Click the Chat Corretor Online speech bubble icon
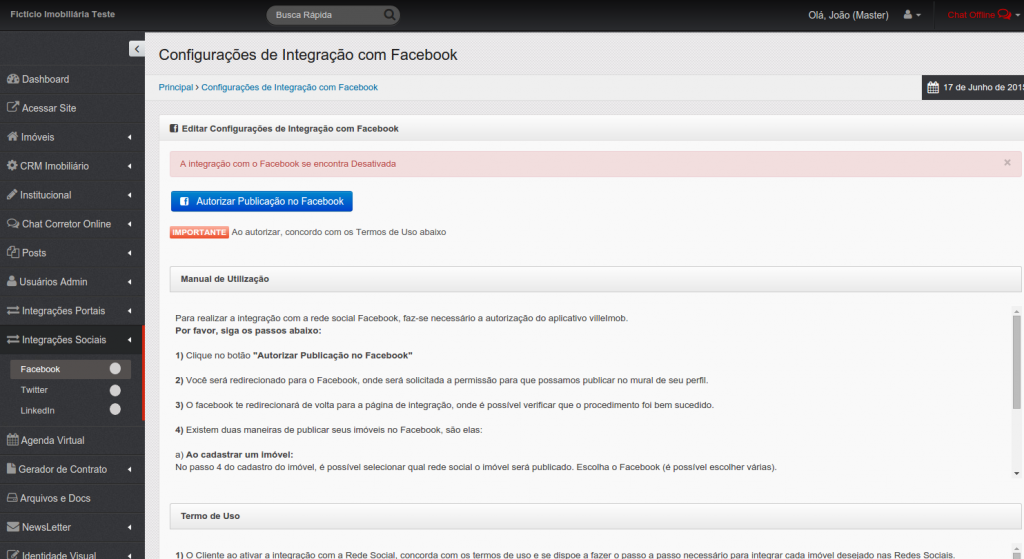Screen dimensions: 1024x559 point(13,223)
